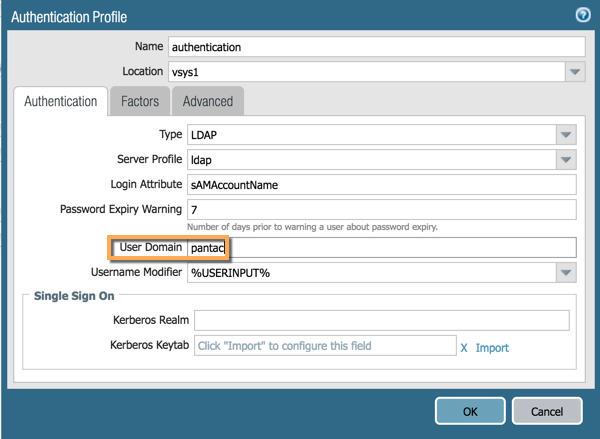Open the Type dropdown arrow
600x439 pixels.
[566, 134]
